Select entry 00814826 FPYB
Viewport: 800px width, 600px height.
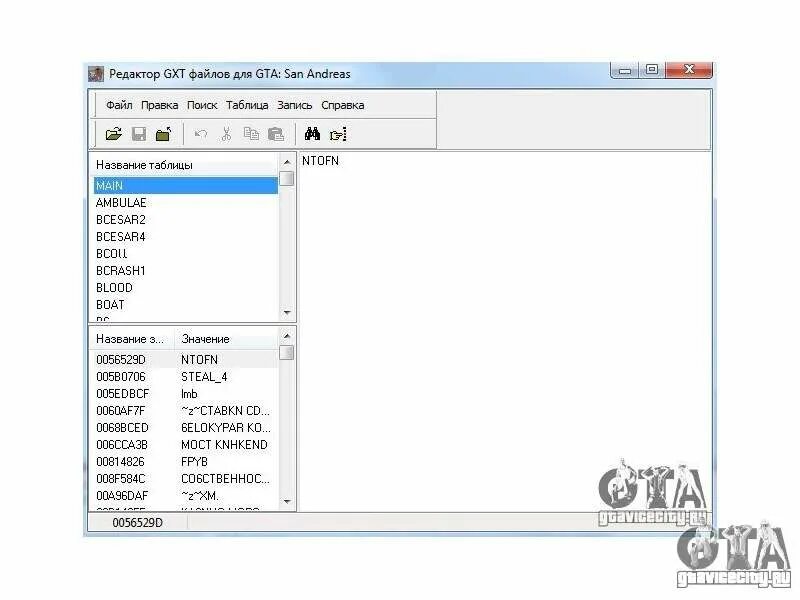[186, 462]
